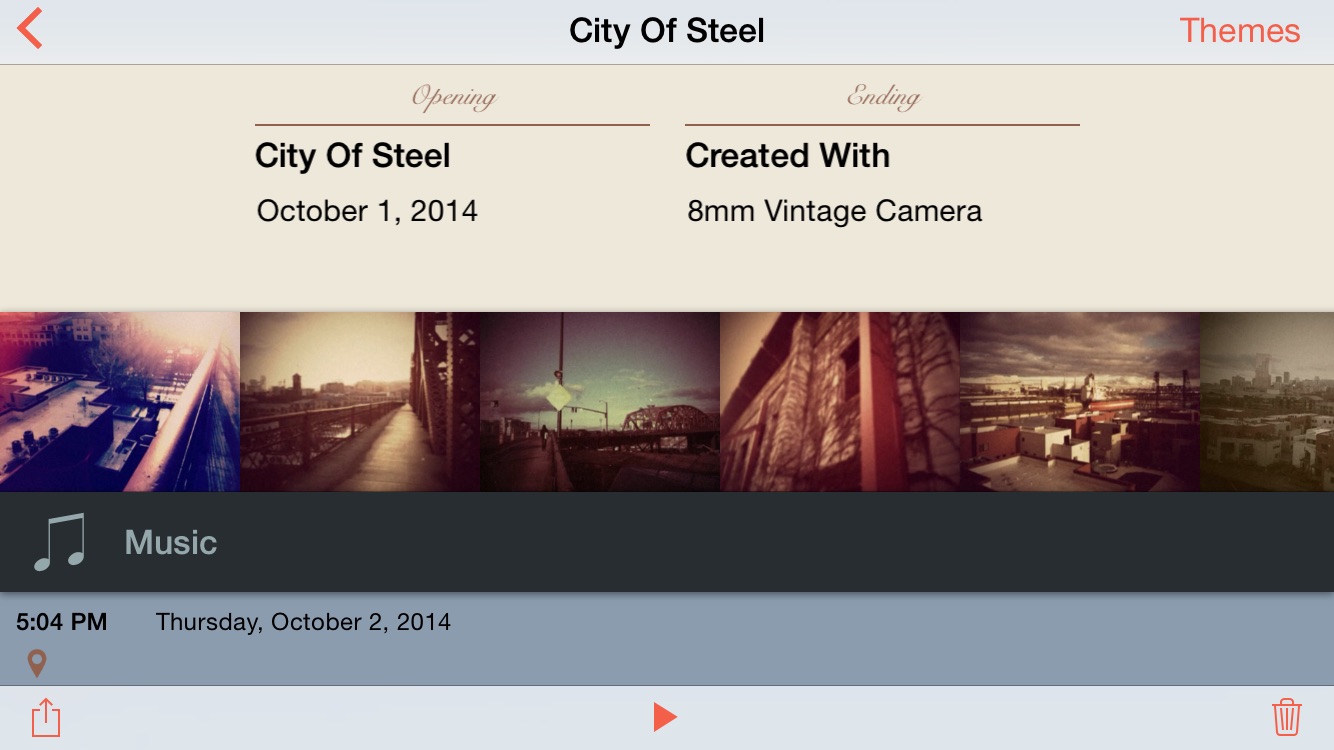The height and width of the screenshot is (750, 1334).
Task: Open the Music row
Action: coord(667,542)
